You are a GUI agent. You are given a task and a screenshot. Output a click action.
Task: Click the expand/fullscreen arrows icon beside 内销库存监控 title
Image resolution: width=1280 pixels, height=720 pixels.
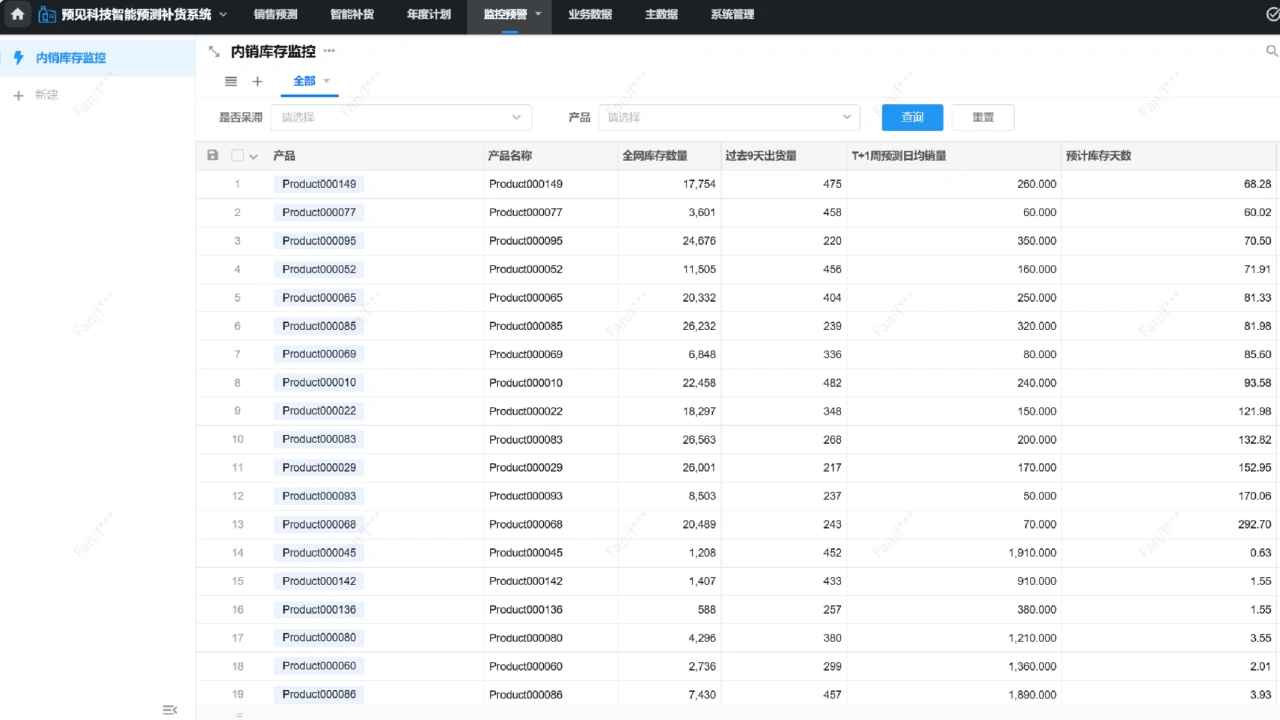pos(213,52)
